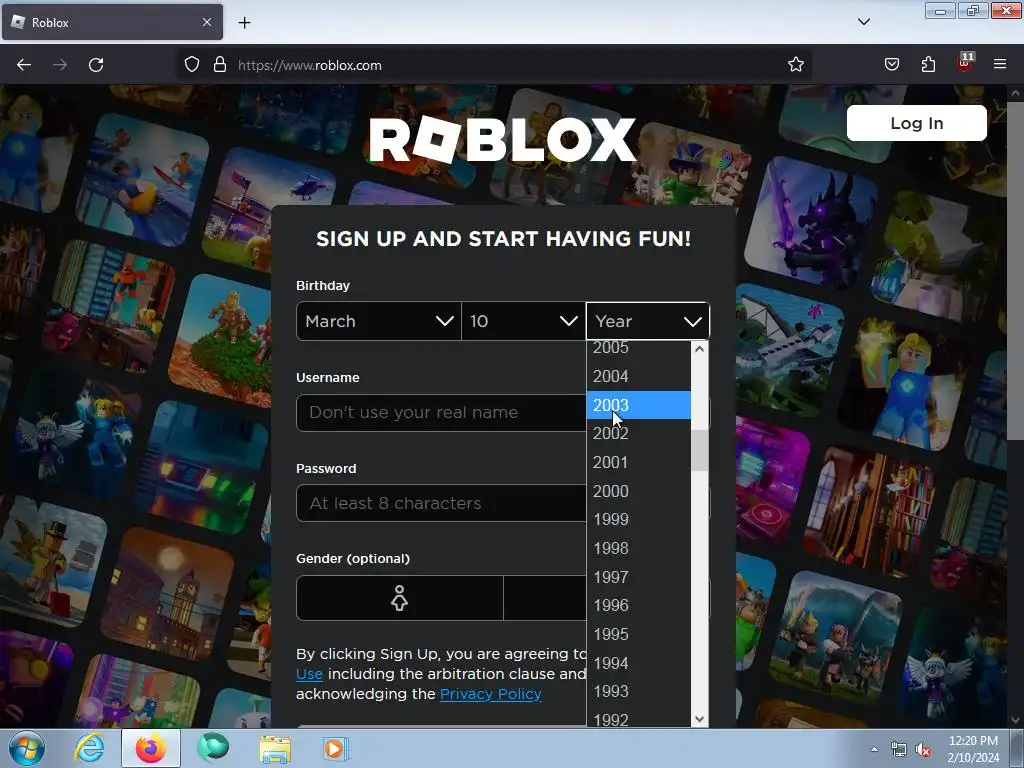This screenshot has width=1024, height=768.
Task: Open Firefox application hamburger menu
Action: coord(1000,65)
